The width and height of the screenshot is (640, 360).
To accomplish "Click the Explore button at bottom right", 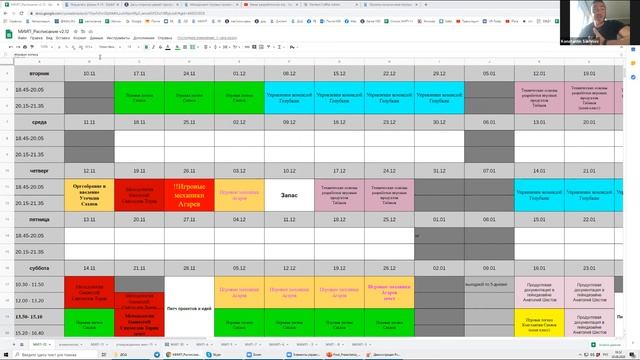I will 606,345.
